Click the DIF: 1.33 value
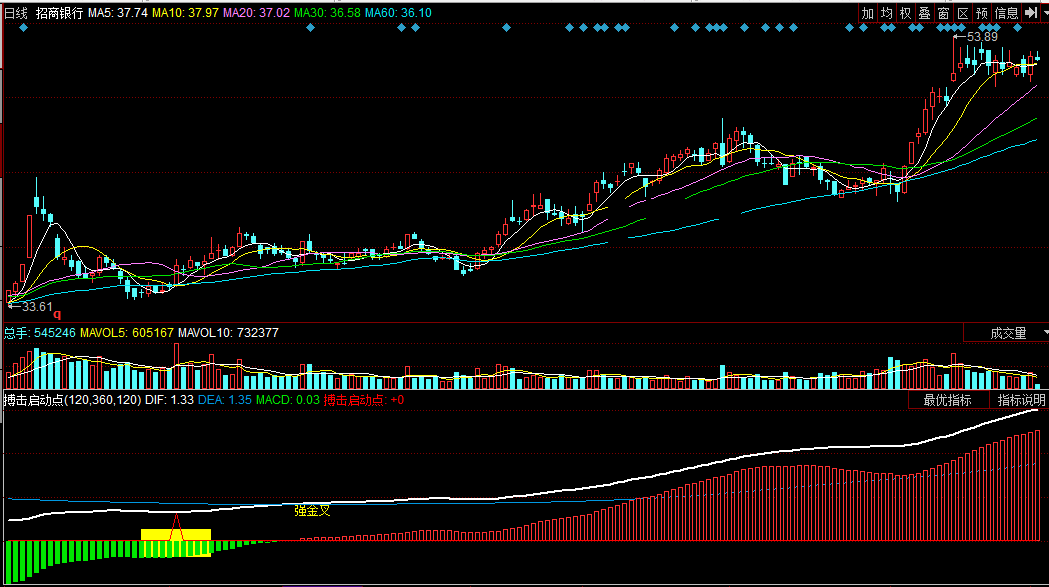Viewport: 1049px width, 587px height. tap(169, 400)
